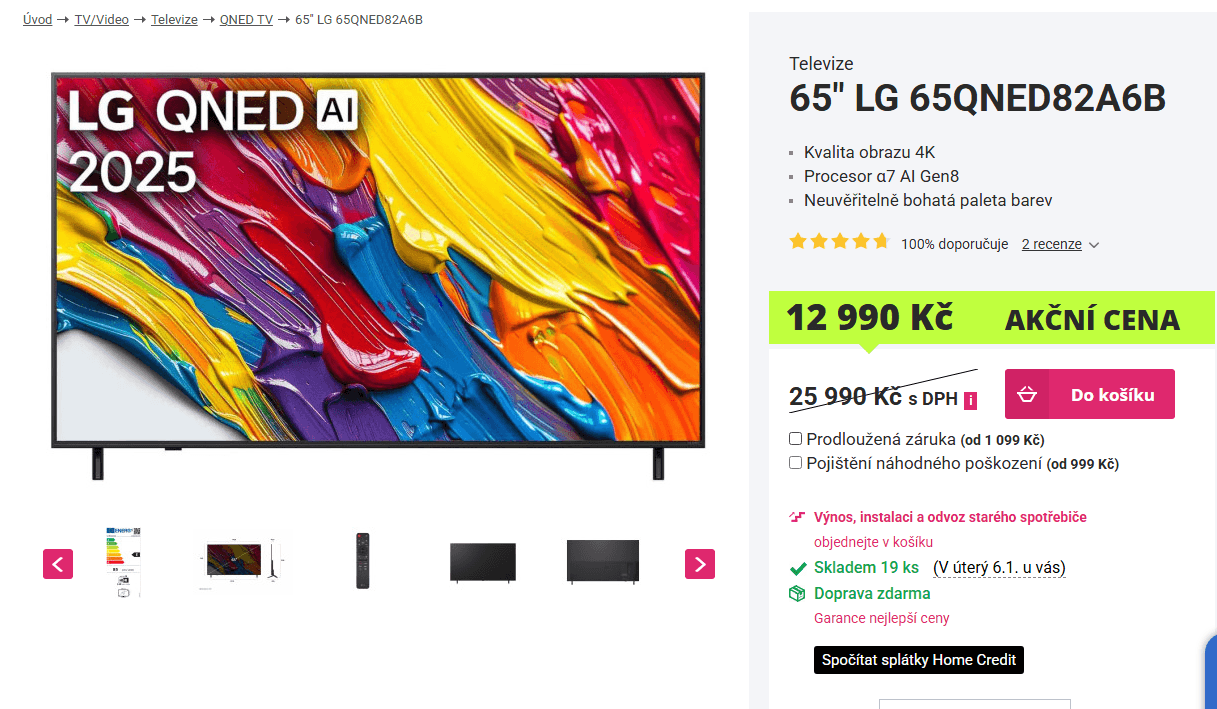Navigate to Úvod in the breadcrumb
1217x709 pixels.
(36, 19)
